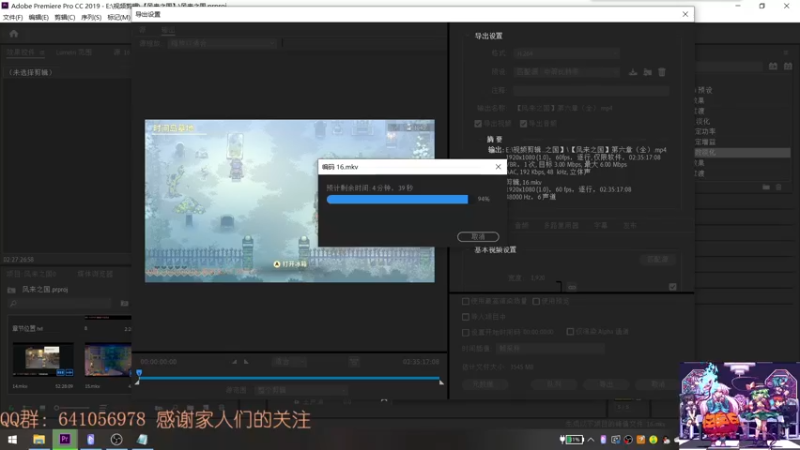Click the 注释 comments input field
The height and width of the screenshot is (450, 800).
(x=591, y=90)
